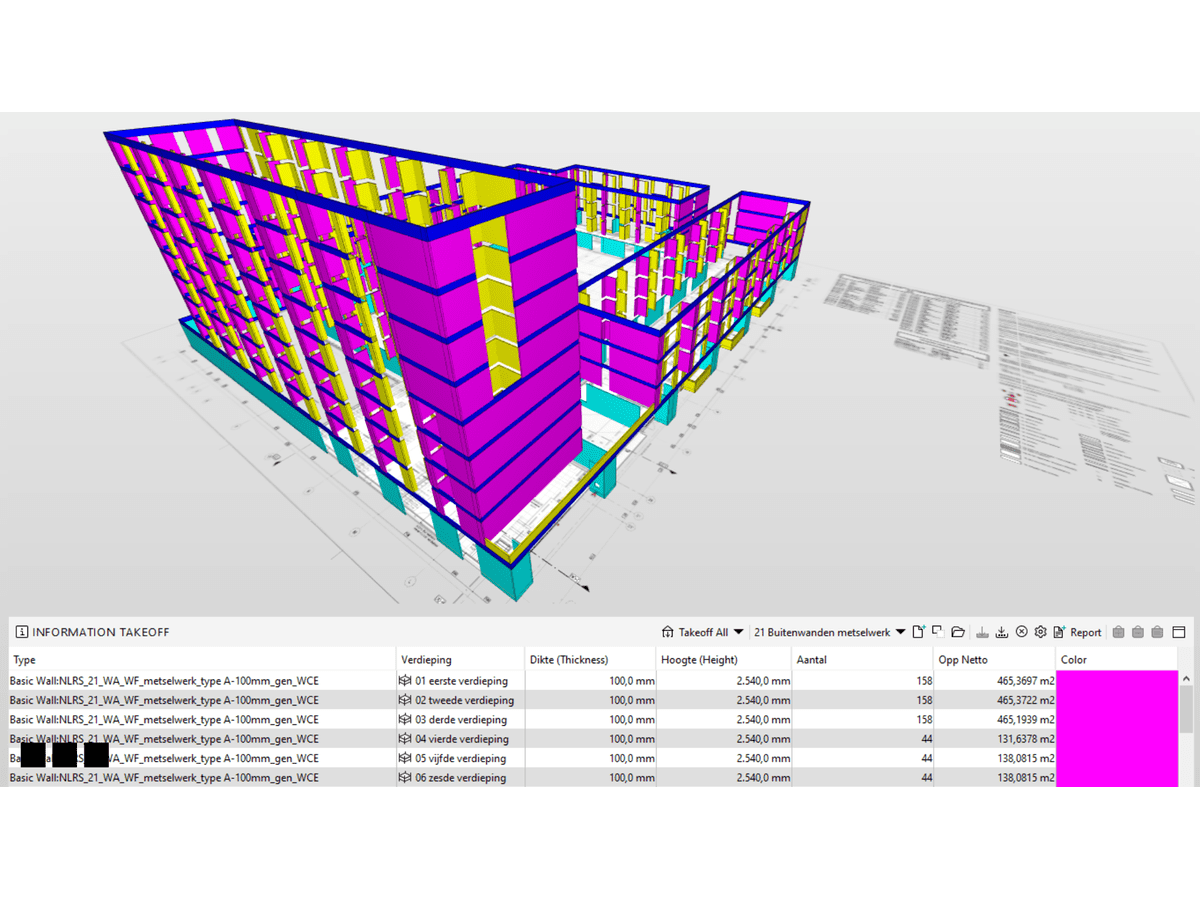Expand the Takeoff All dropdown arrow
The height and width of the screenshot is (900, 1200).
pos(739,632)
